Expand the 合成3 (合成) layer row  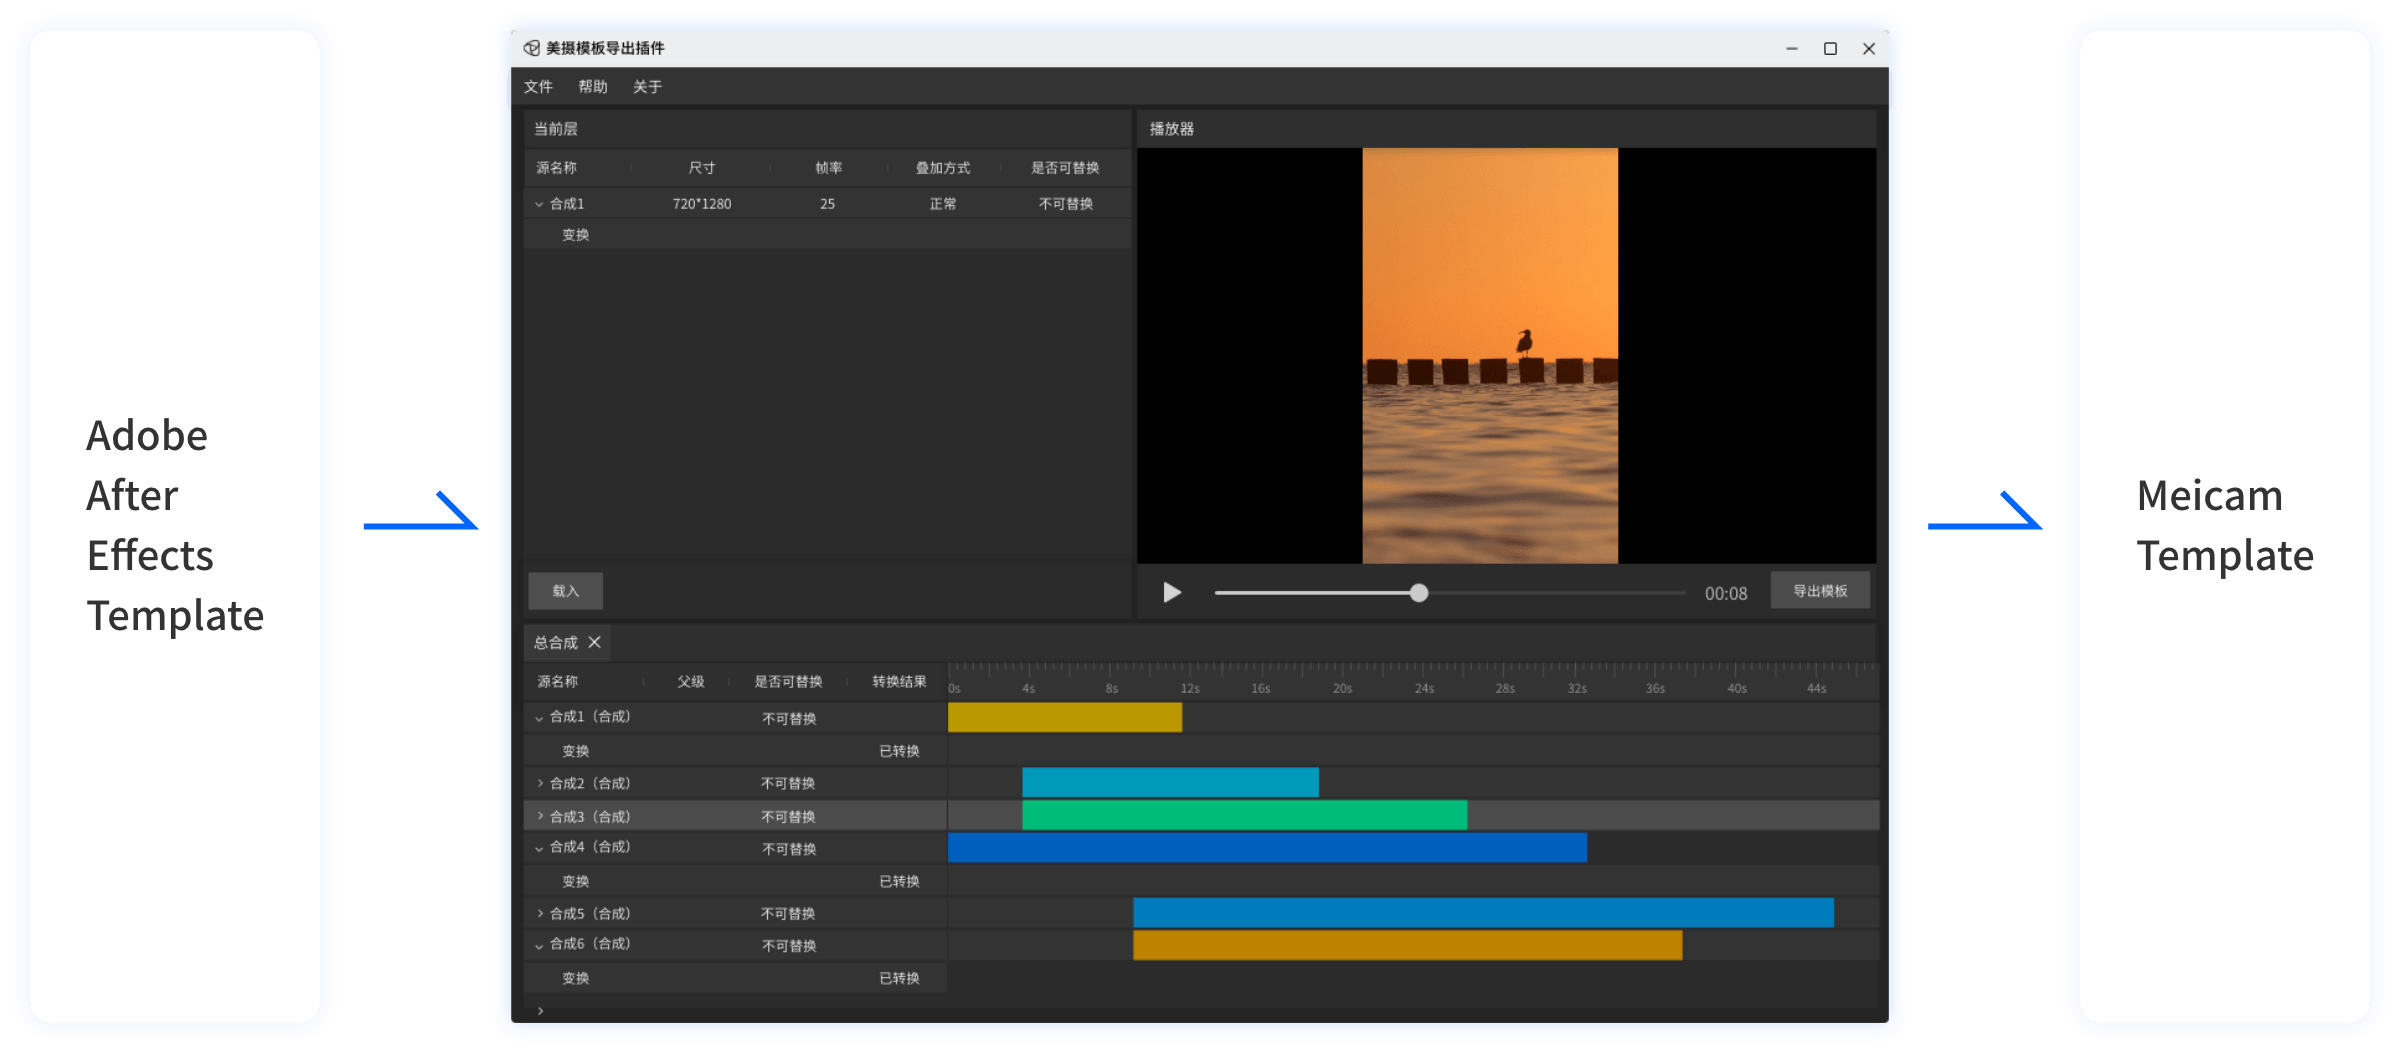click(540, 816)
